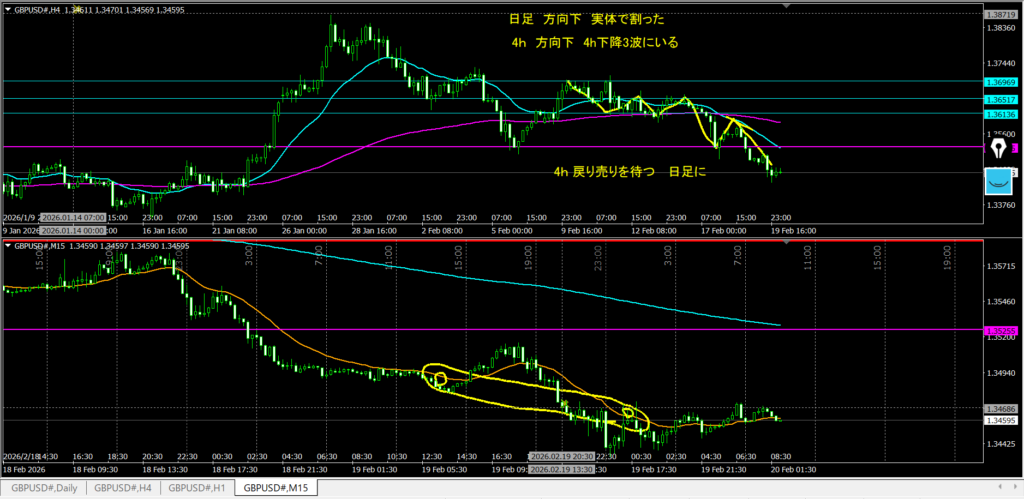
Task: Click the 1.34595 current price label
Action: point(1000,421)
